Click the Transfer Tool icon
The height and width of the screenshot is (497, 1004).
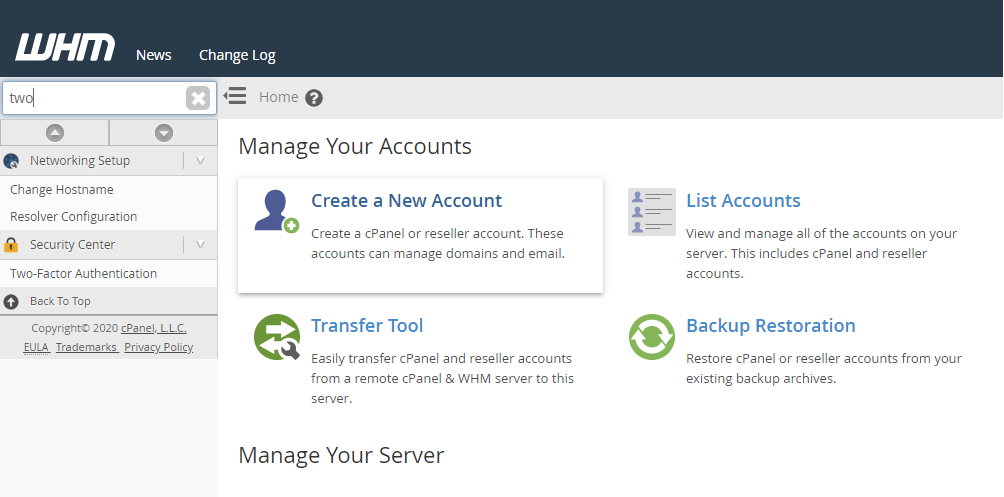[277, 337]
